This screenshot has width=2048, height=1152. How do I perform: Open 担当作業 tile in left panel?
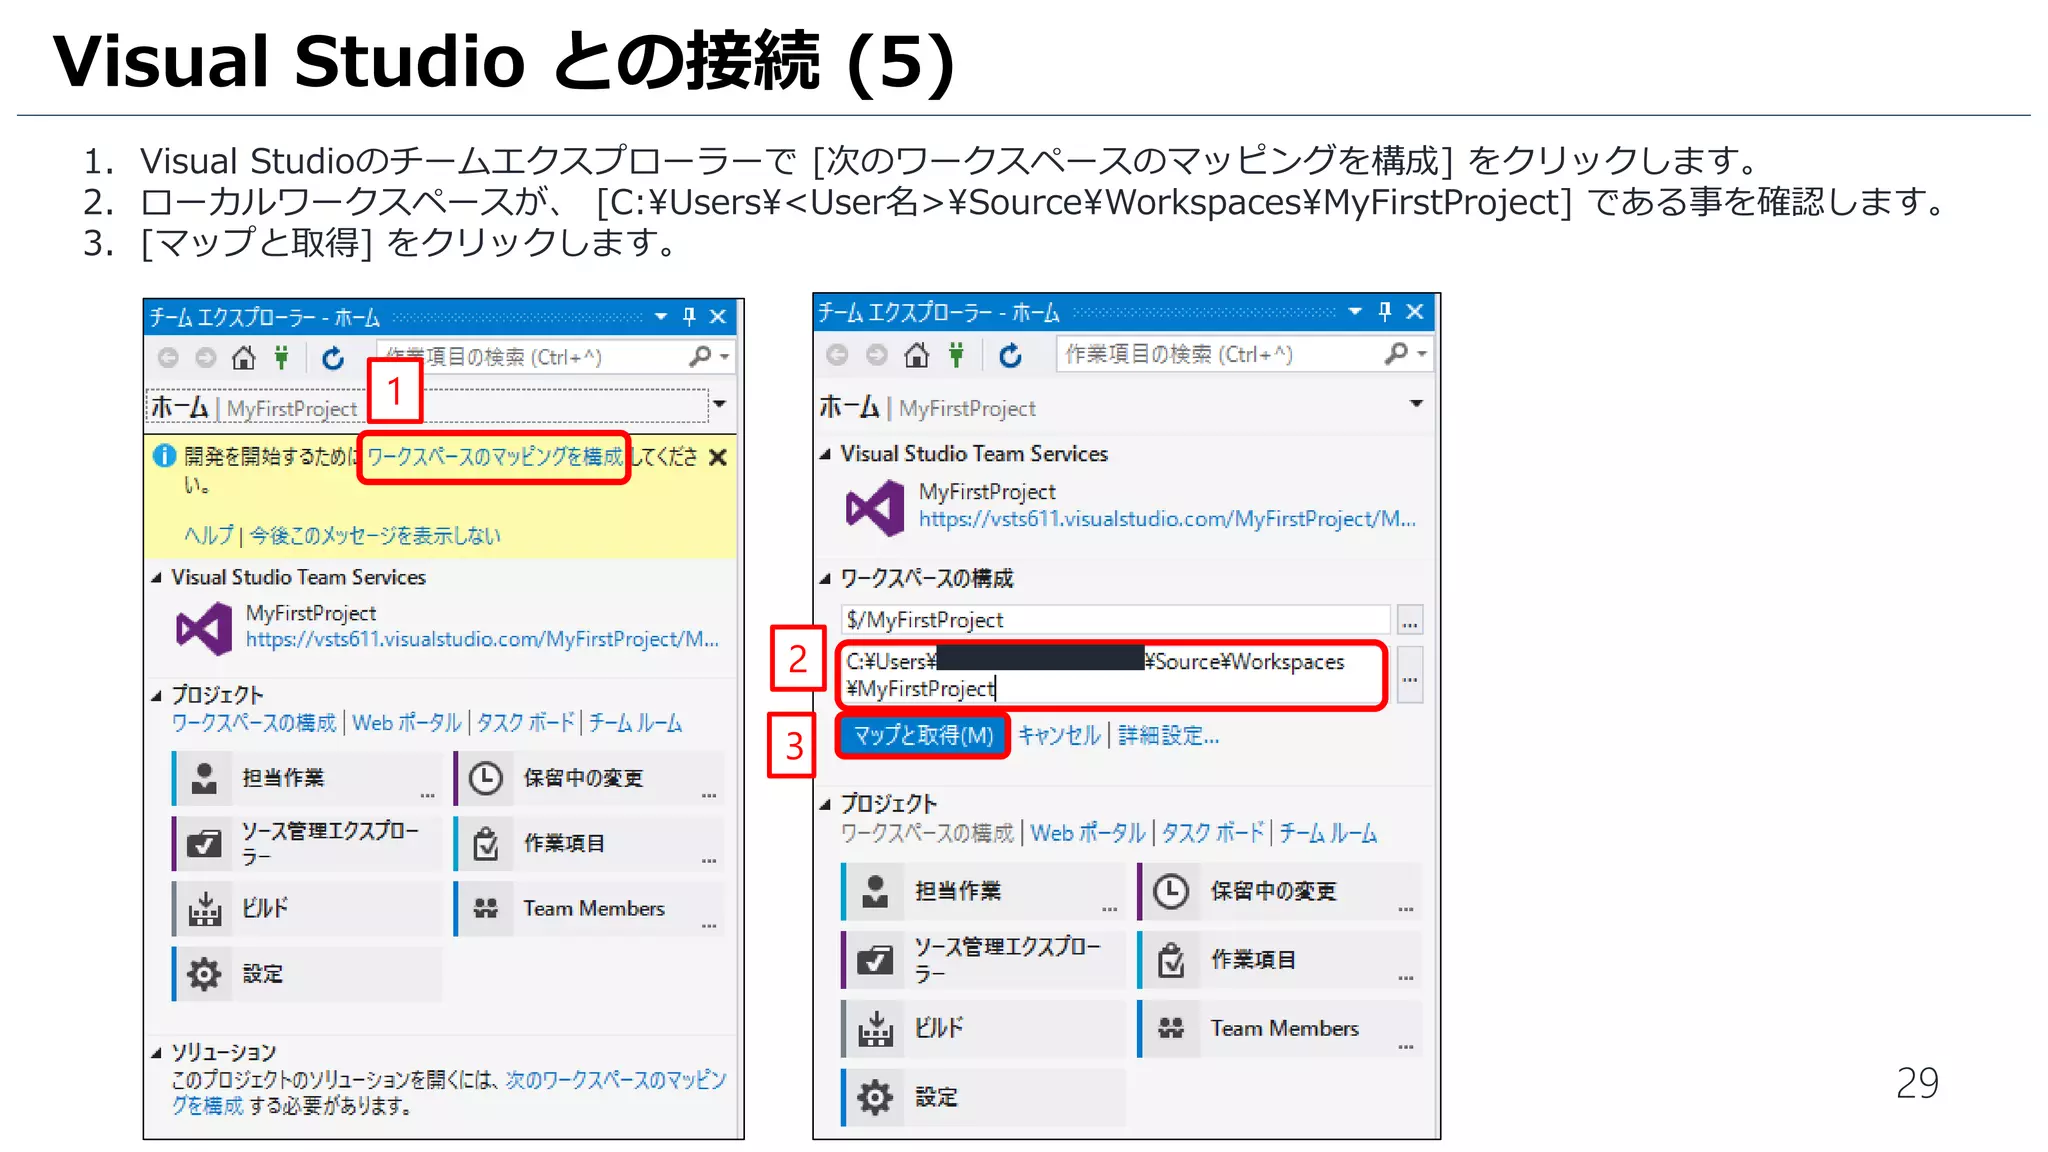click(x=306, y=778)
